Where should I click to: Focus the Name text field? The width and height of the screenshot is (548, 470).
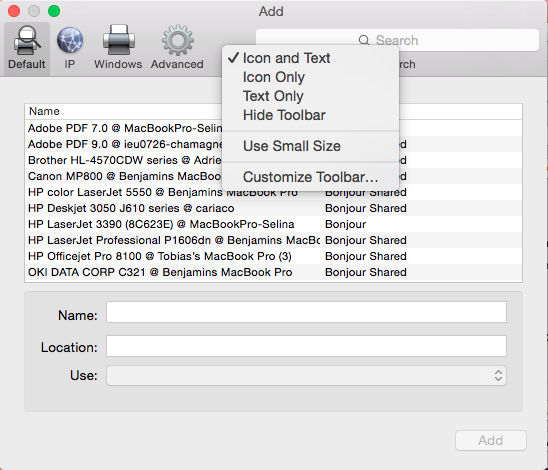(x=307, y=312)
